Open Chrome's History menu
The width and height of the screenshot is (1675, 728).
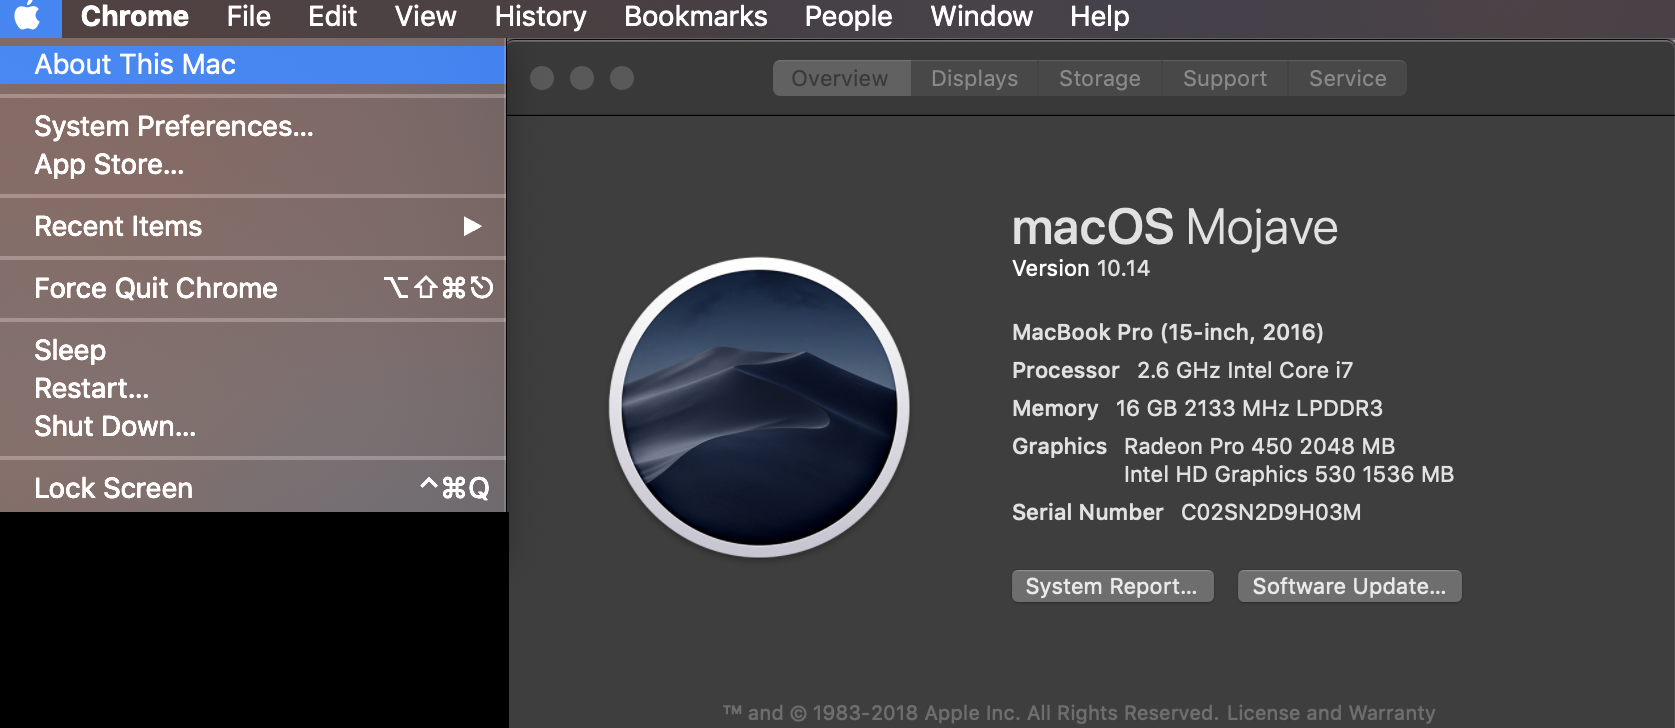click(x=540, y=17)
